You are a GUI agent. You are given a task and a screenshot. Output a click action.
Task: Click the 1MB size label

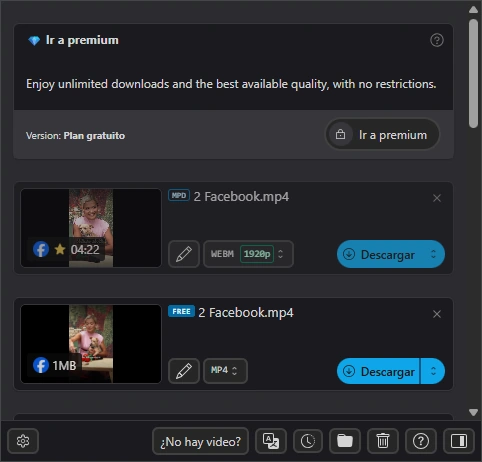(x=64, y=366)
